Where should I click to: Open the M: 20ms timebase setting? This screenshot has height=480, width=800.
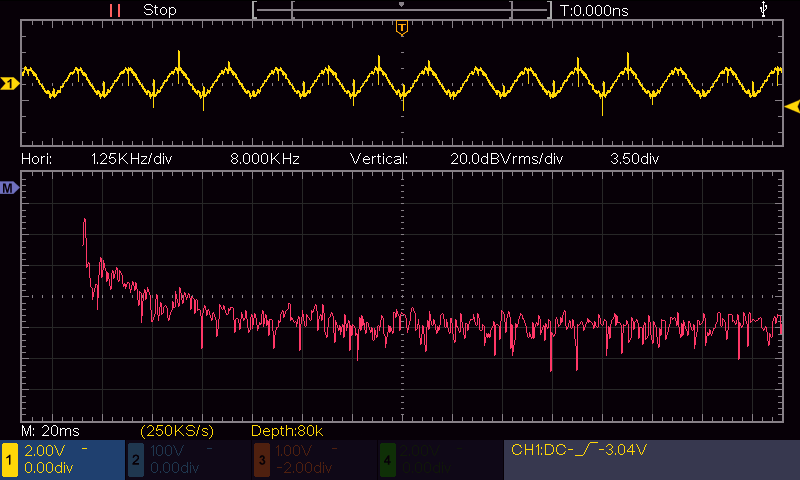coord(48,430)
